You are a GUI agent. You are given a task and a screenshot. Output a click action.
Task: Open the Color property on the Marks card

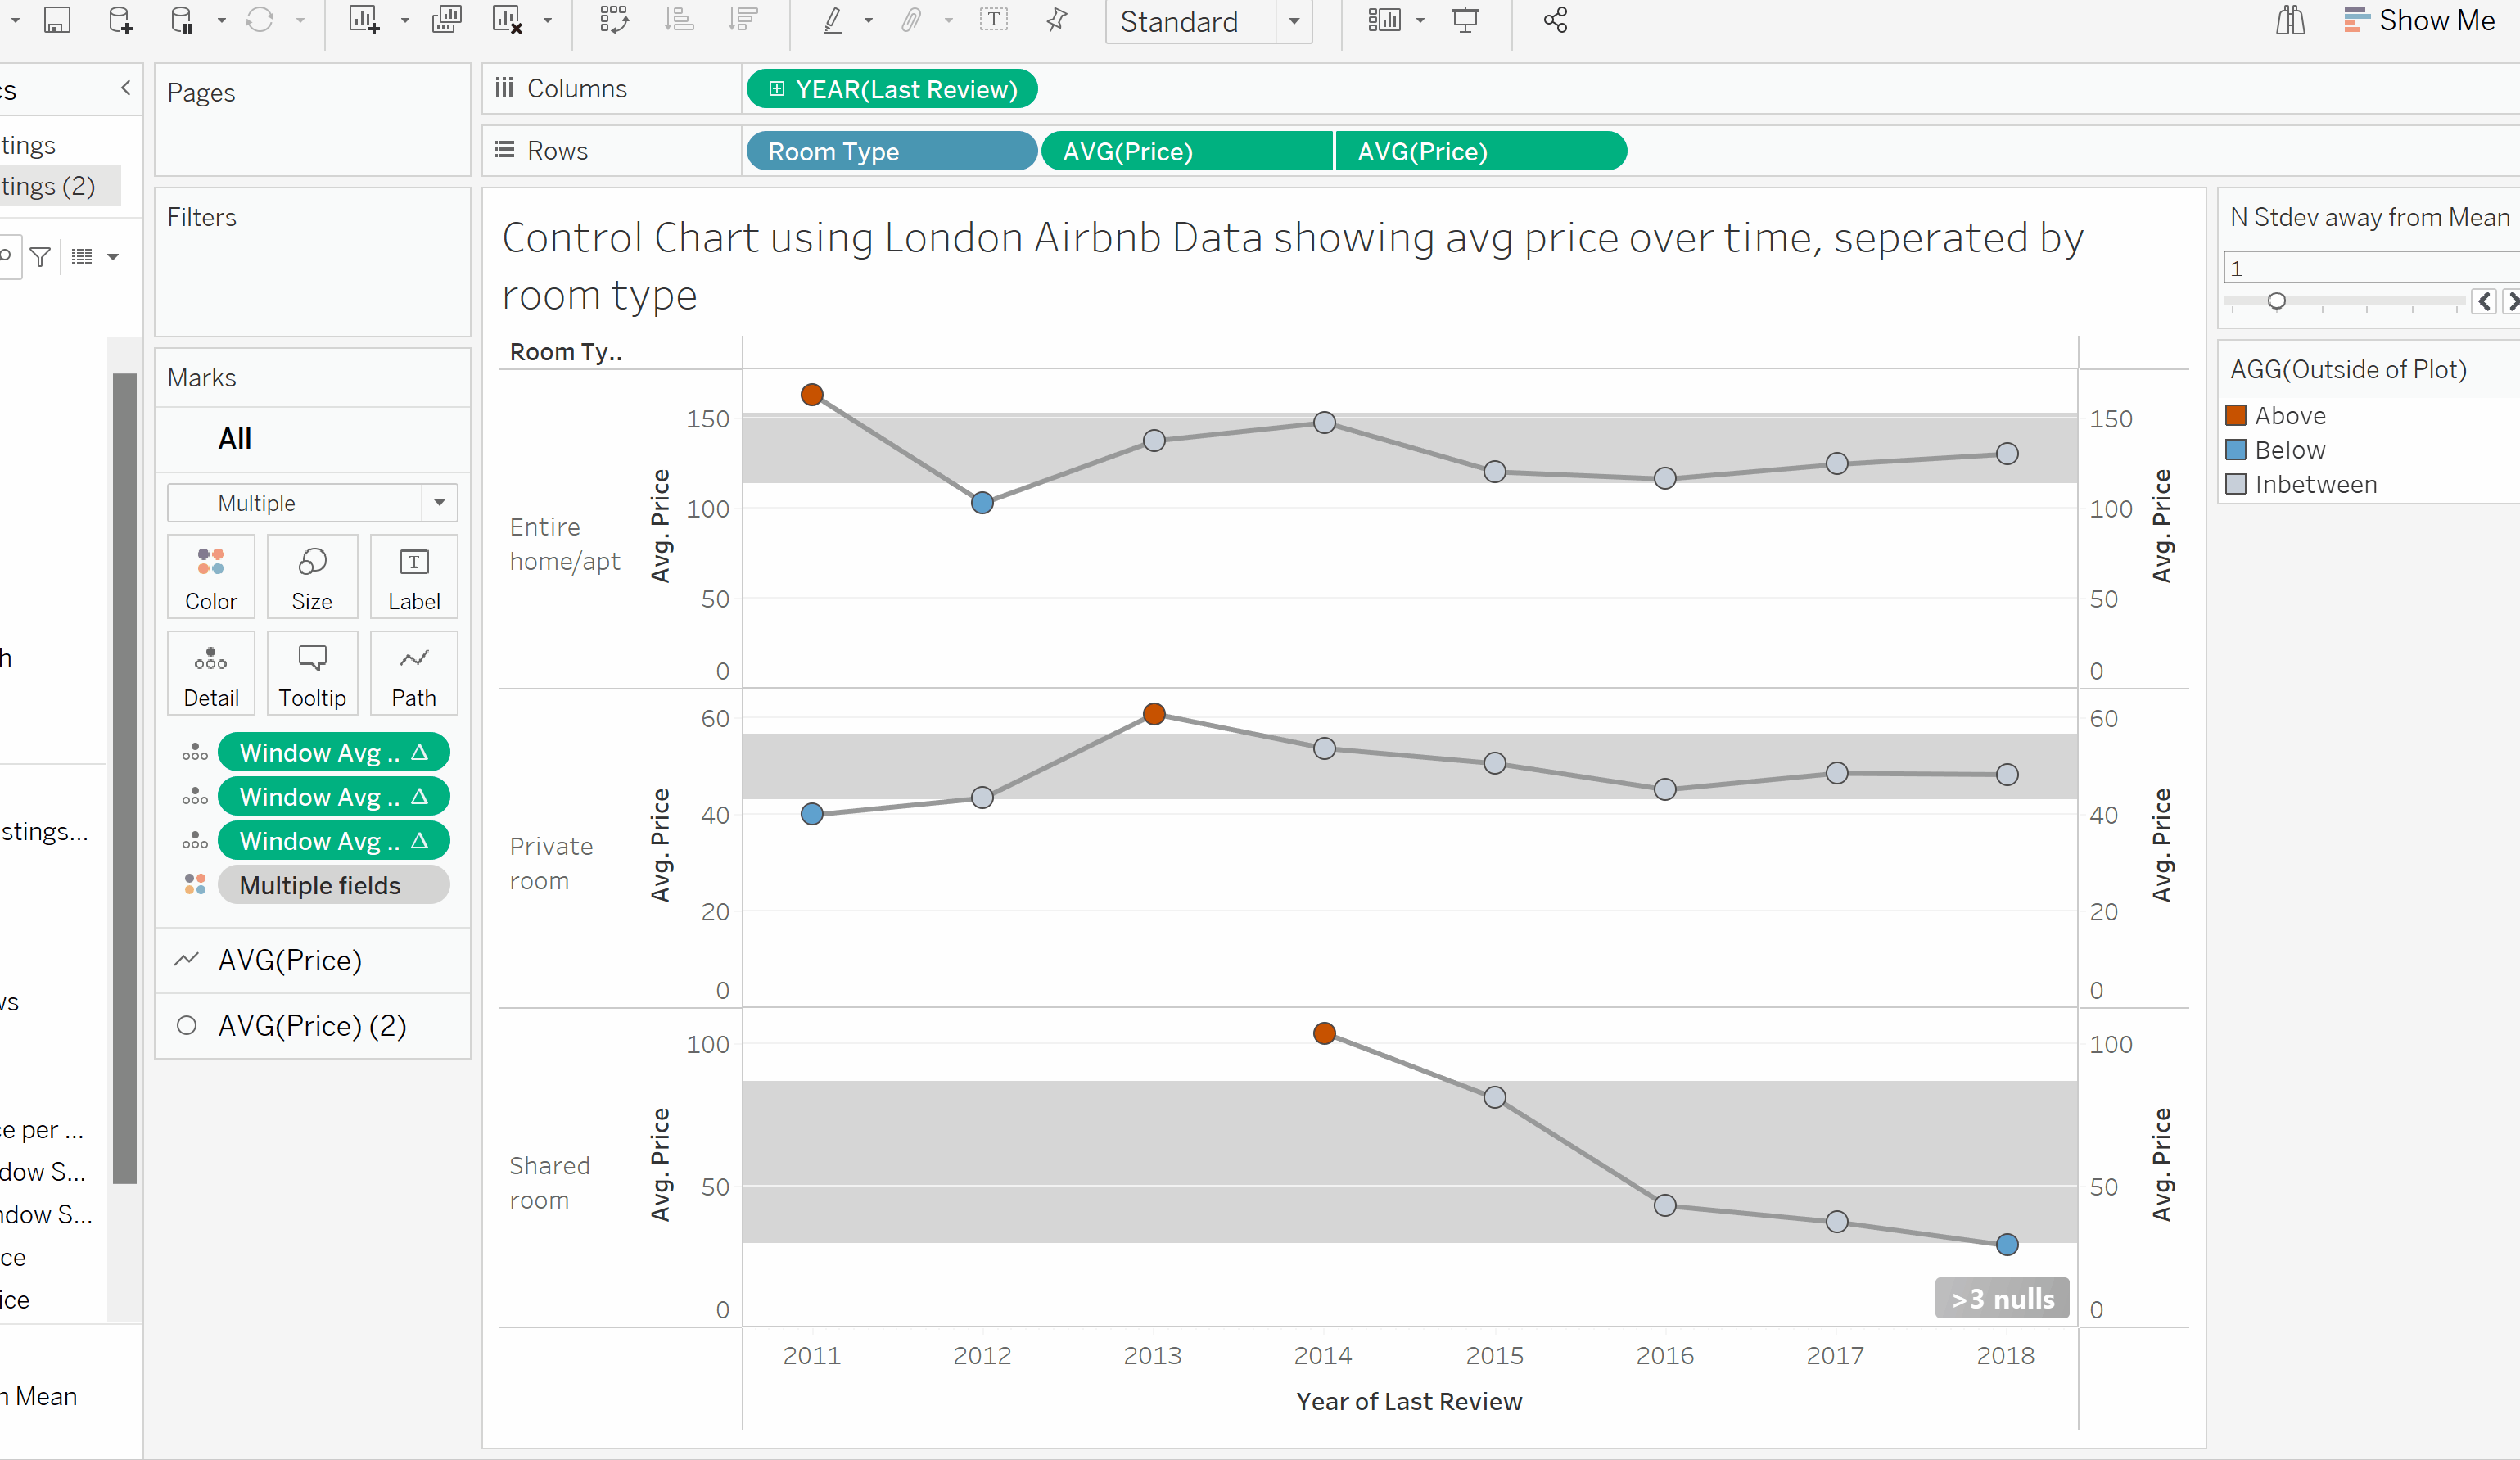211,577
